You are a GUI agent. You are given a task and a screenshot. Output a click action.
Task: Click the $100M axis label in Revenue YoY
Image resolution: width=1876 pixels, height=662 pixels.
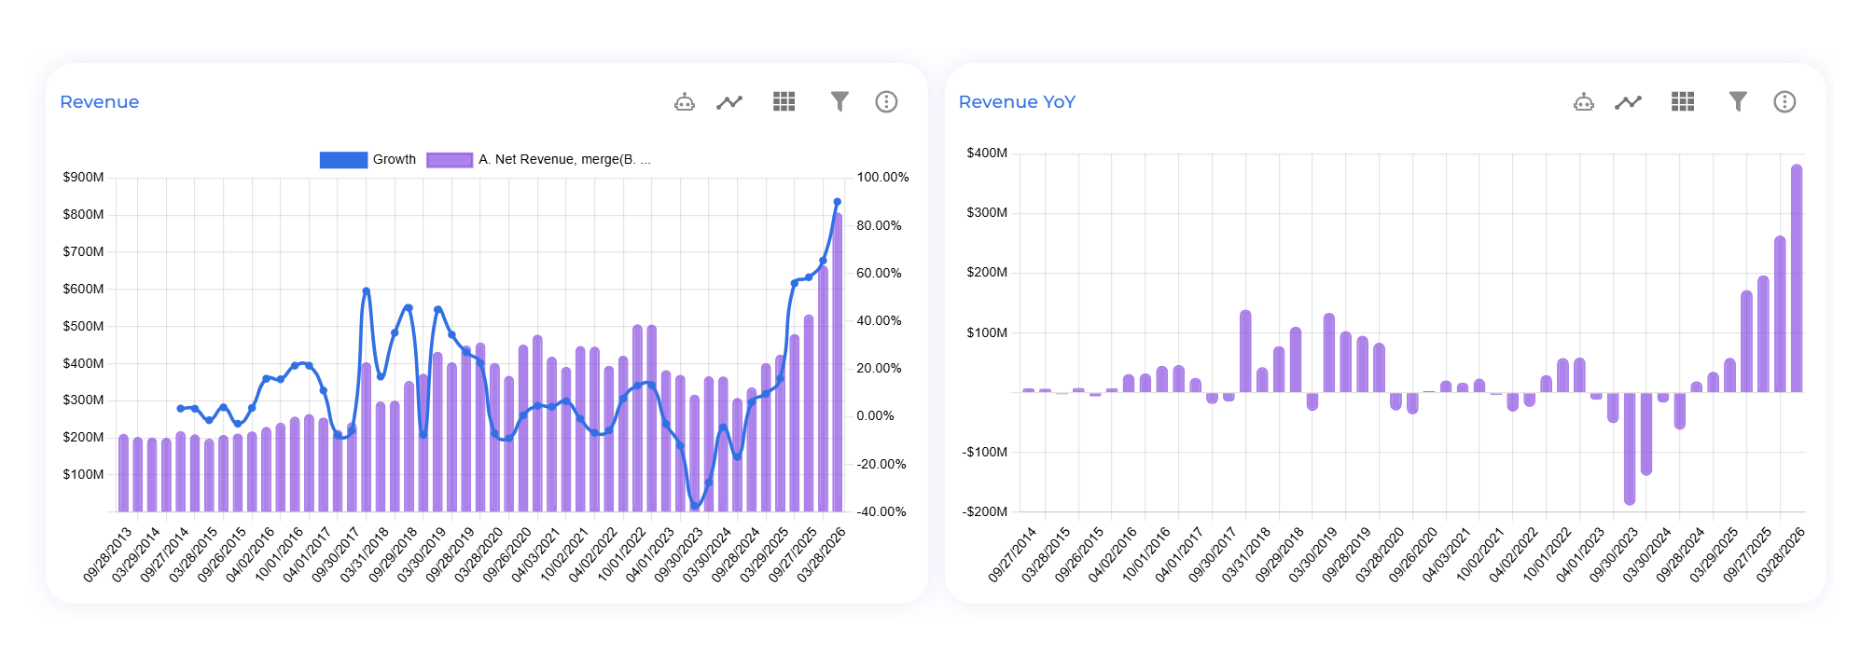tap(987, 333)
